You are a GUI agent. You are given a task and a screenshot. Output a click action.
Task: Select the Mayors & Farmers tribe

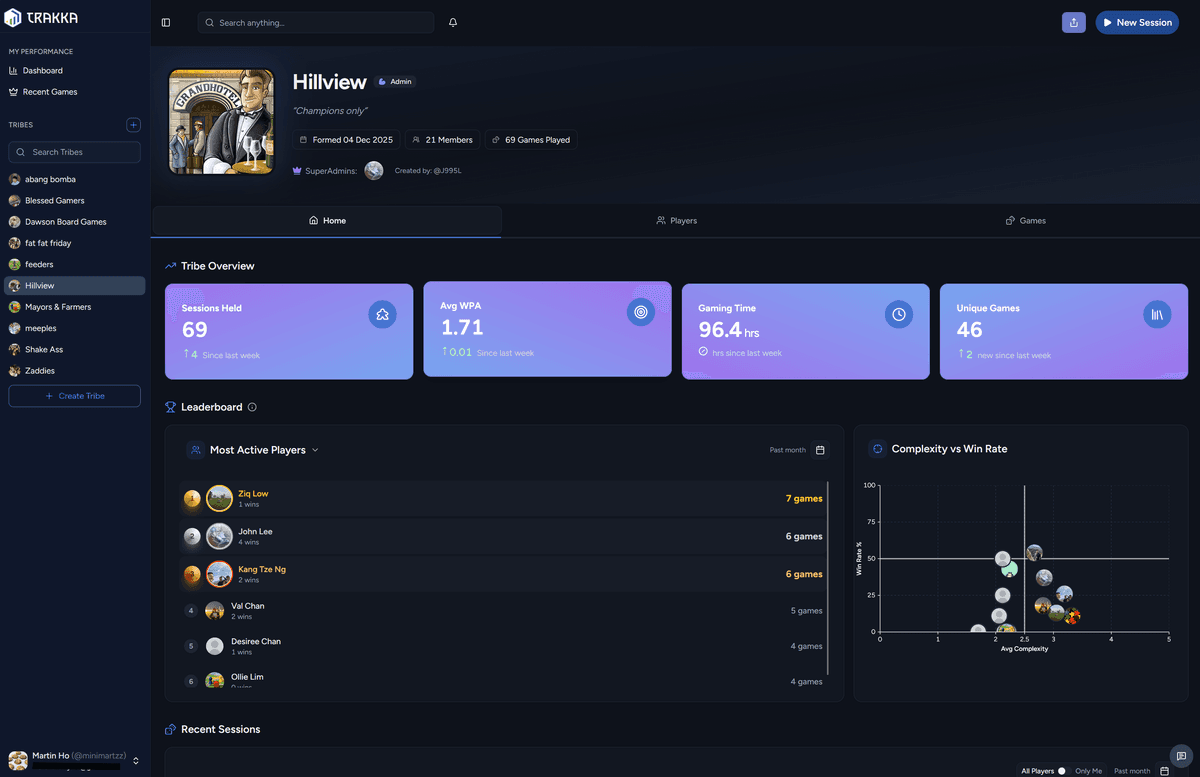tap(75, 307)
